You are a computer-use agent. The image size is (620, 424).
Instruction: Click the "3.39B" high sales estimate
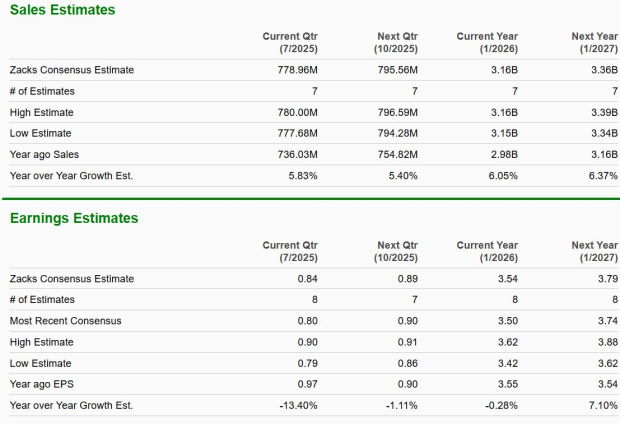(x=604, y=112)
